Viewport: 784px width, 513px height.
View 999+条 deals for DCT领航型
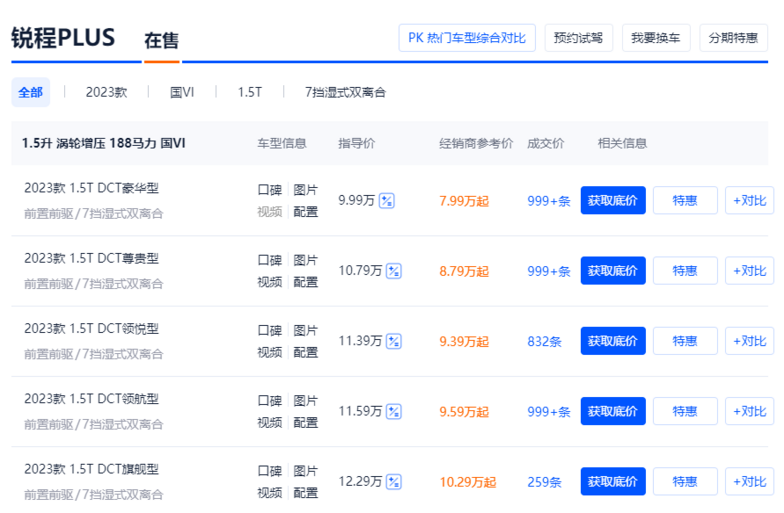click(549, 412)
